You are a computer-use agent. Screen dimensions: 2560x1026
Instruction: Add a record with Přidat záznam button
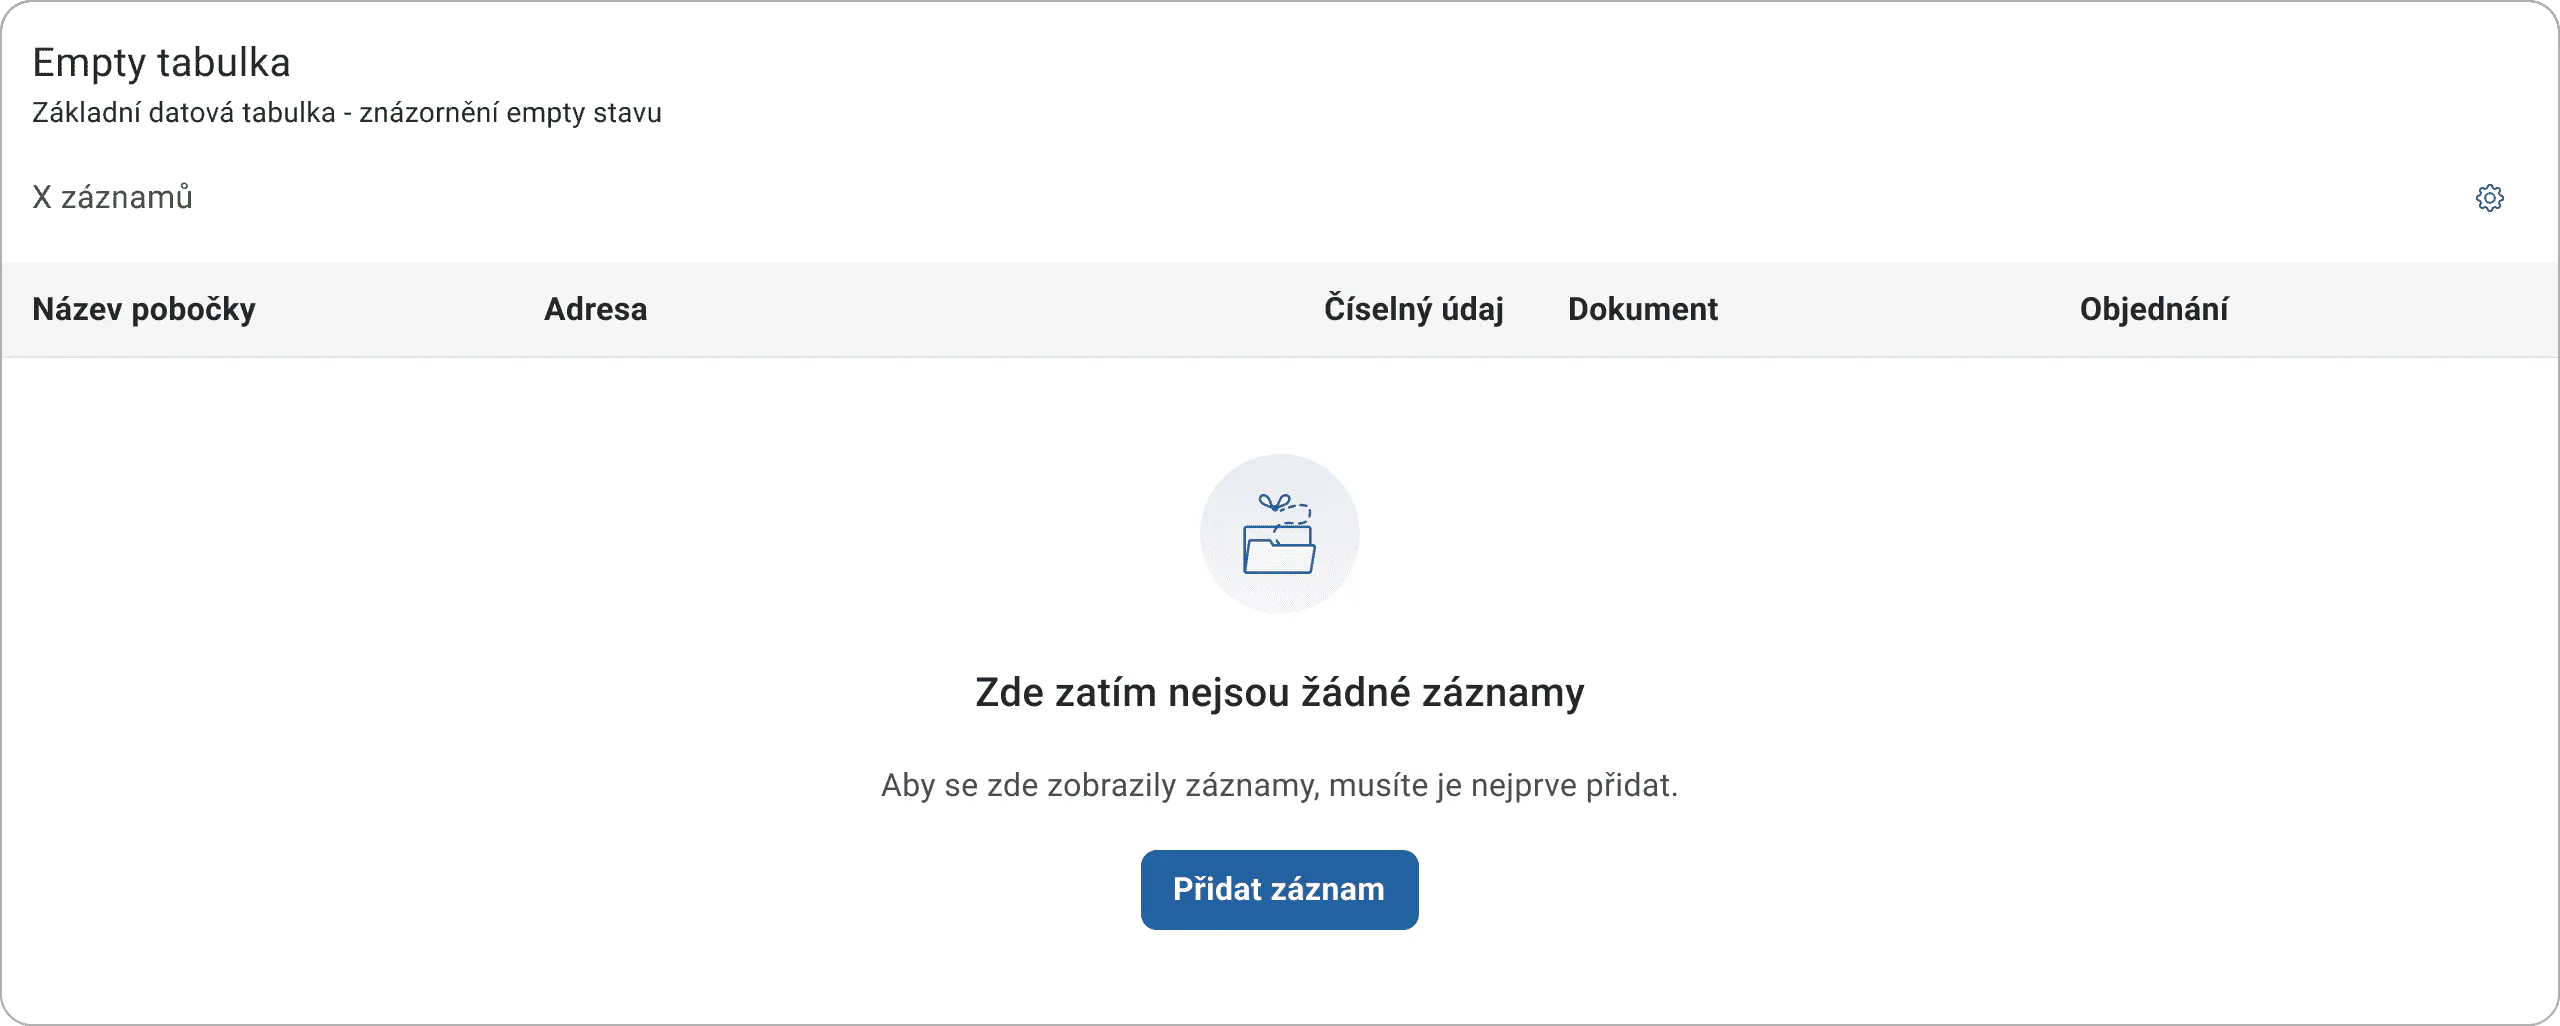coord(1279,890)
